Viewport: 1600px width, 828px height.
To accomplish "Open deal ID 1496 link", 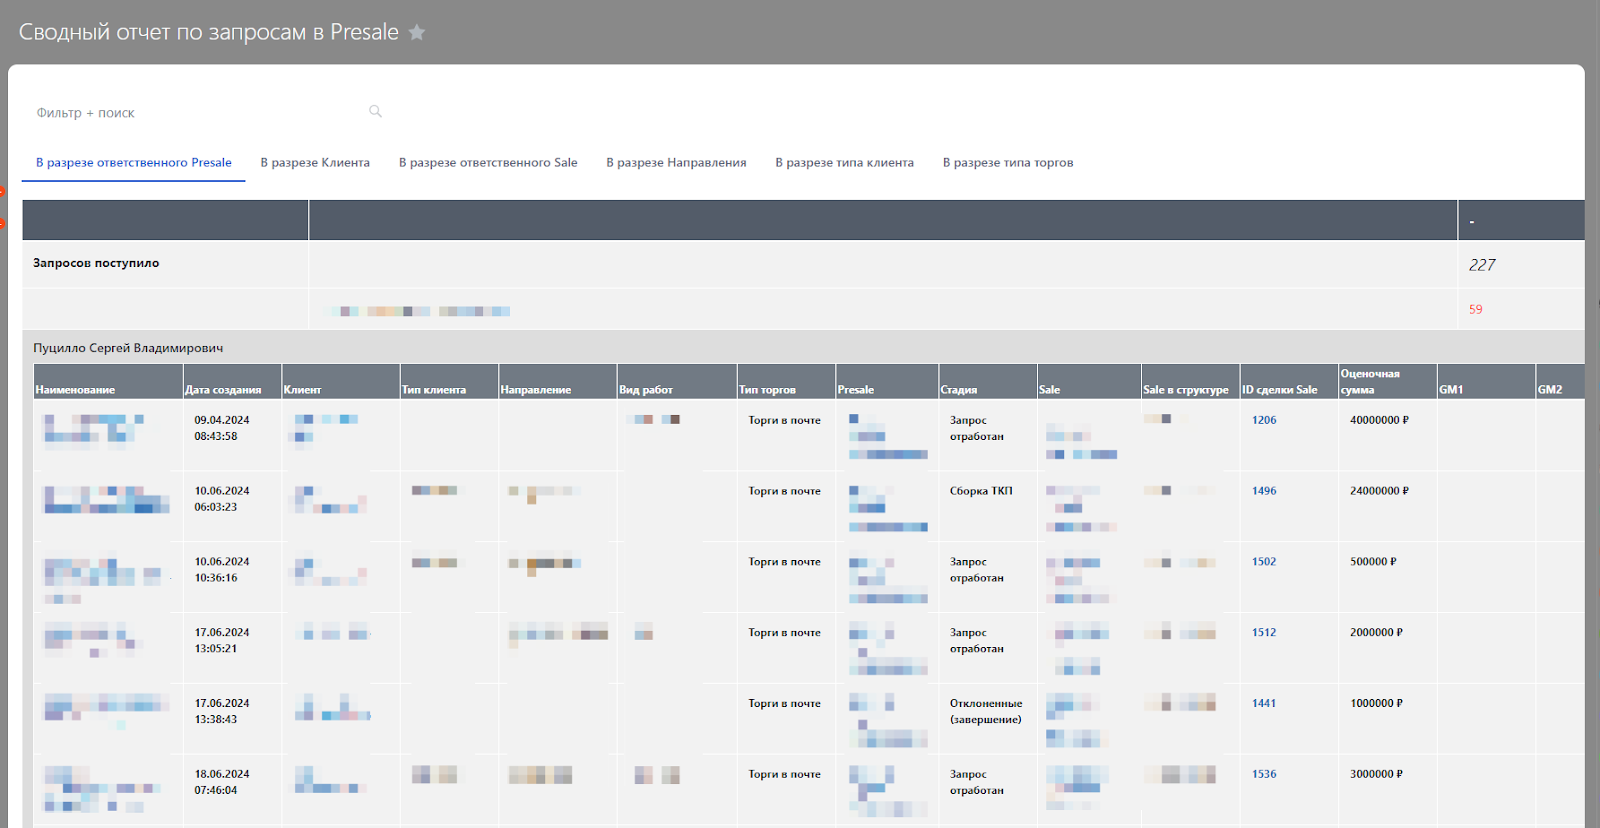I will tap(1264, 491).
